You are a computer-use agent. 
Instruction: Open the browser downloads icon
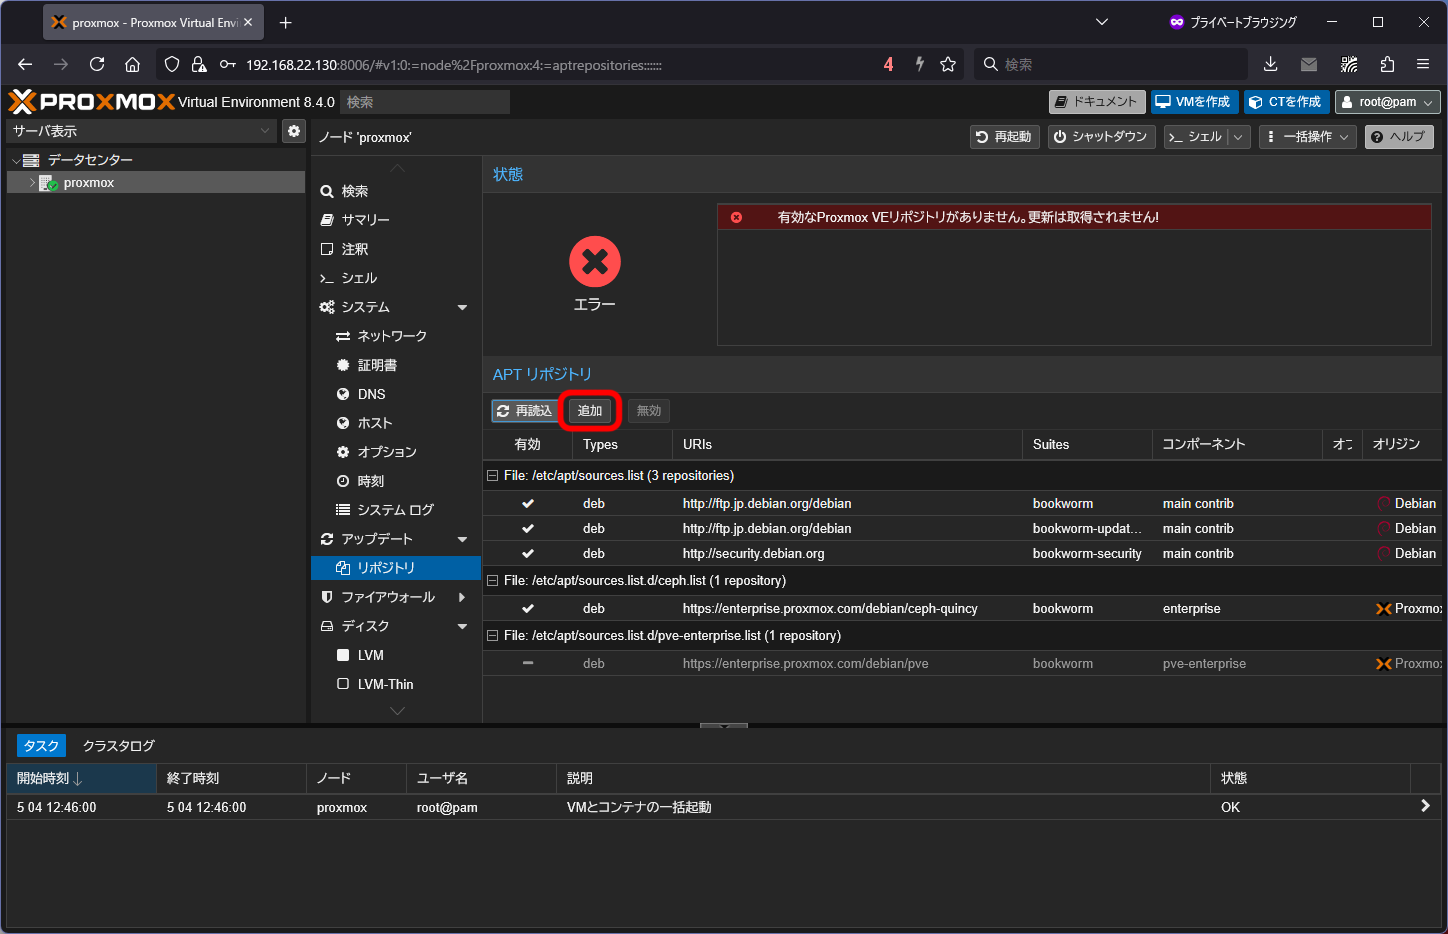click(x=1270, y=64)
